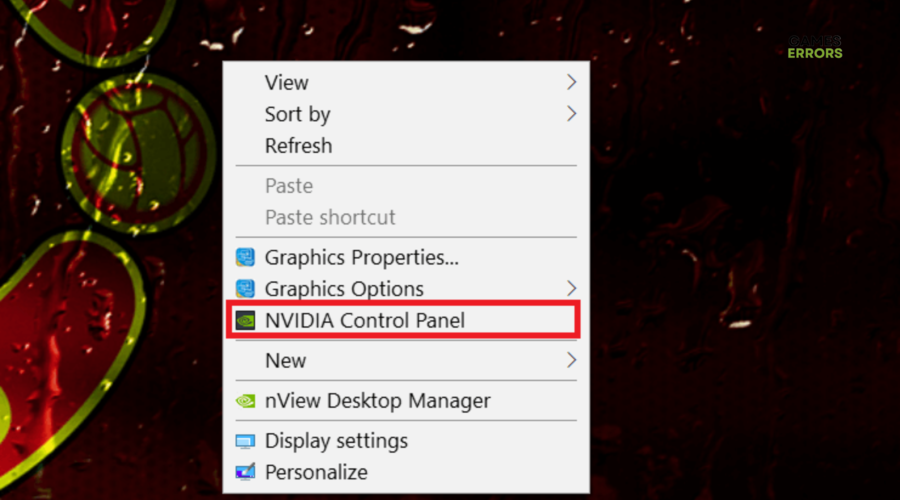Expand the Sort by submenu arrow
The image size is (900, 500).
click(x=571, y=114)
